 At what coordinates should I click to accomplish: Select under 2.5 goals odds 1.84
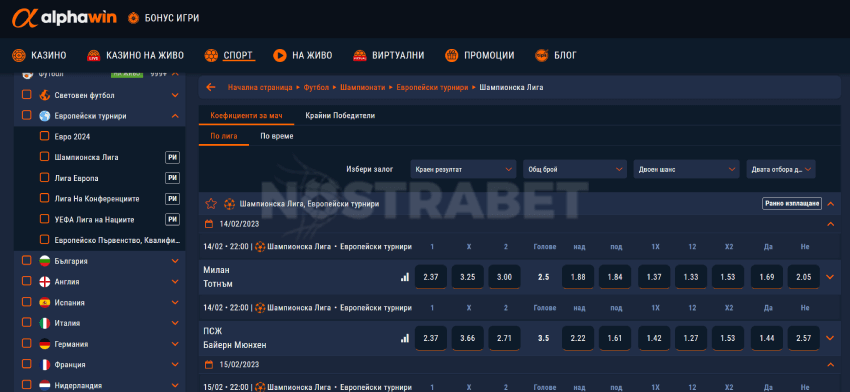coord(615,277)
